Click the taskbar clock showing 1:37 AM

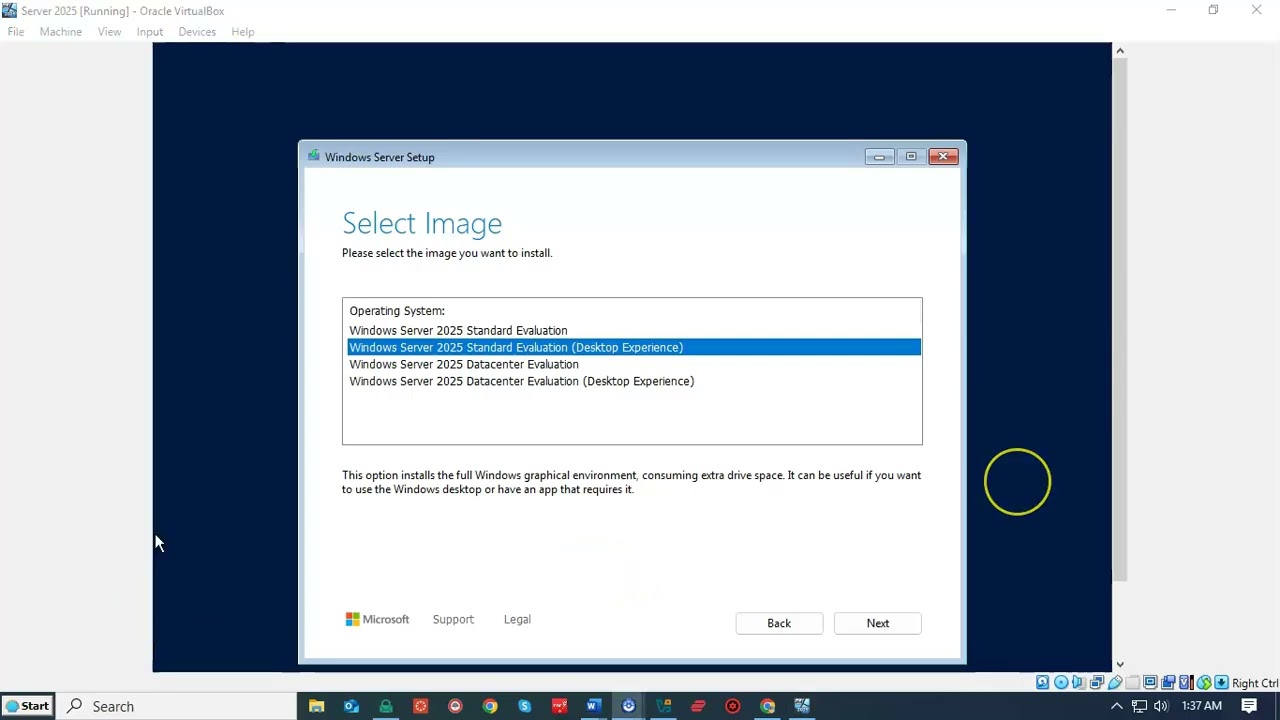1202,706
